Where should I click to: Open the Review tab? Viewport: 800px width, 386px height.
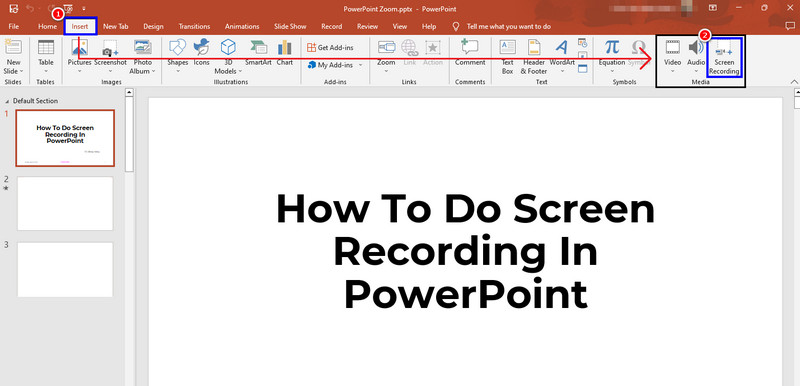point(367,27)
